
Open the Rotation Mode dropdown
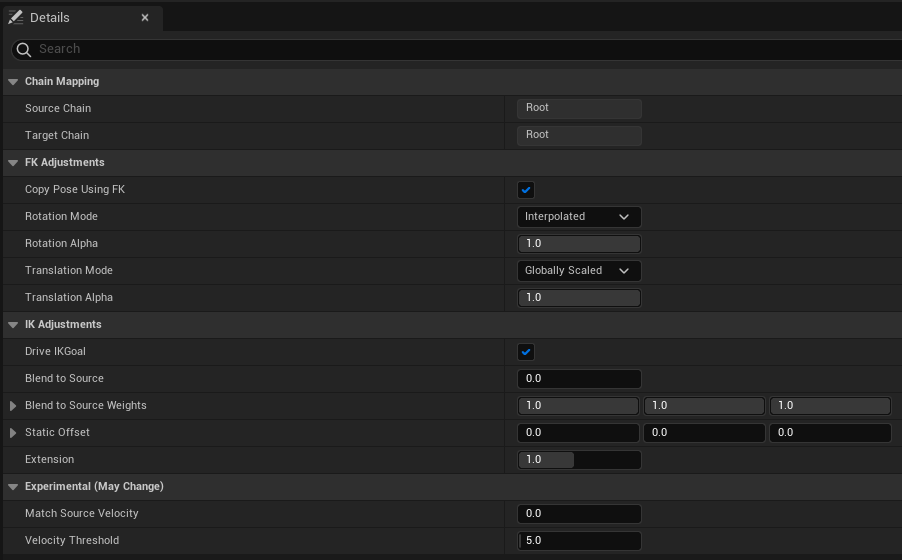tap(579, 217)
